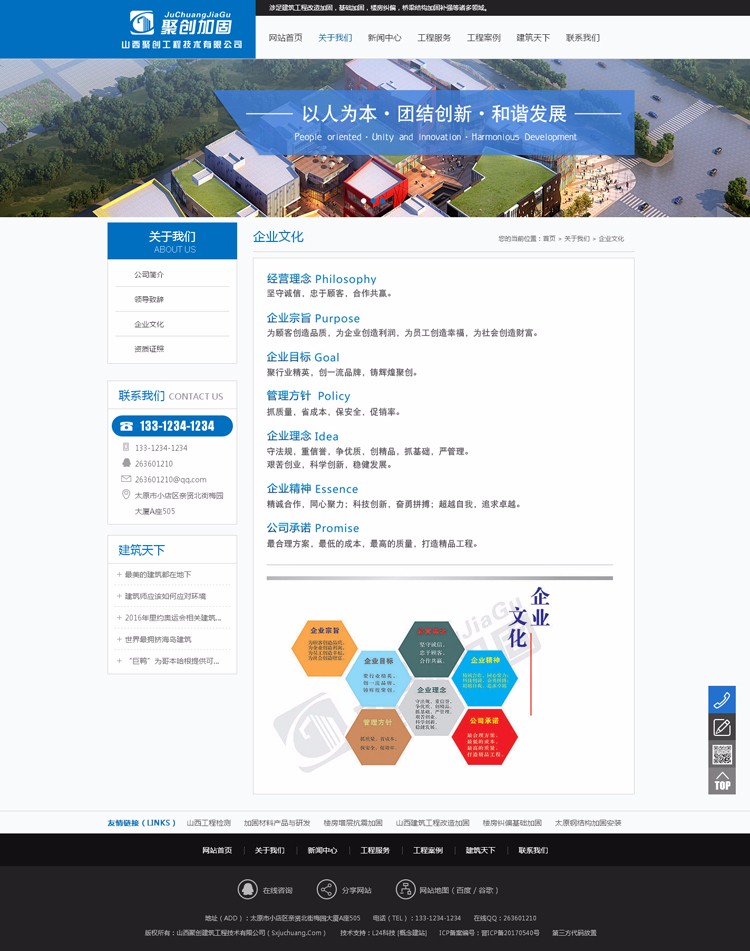This screenshot has width=750, height=951.
Task: Open the friendly link 楼房增层抗震加固
Action: tap(353, 823)
